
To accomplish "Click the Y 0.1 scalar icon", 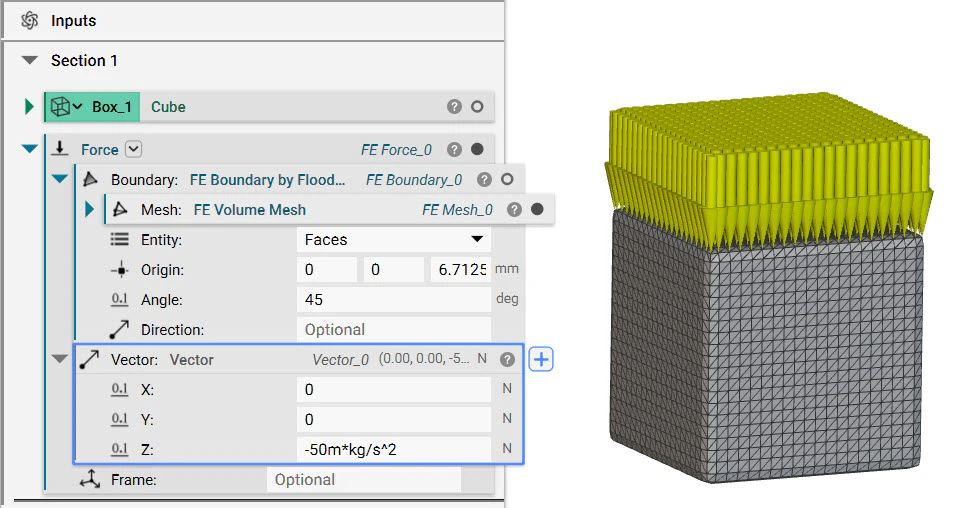I will 119,419.
